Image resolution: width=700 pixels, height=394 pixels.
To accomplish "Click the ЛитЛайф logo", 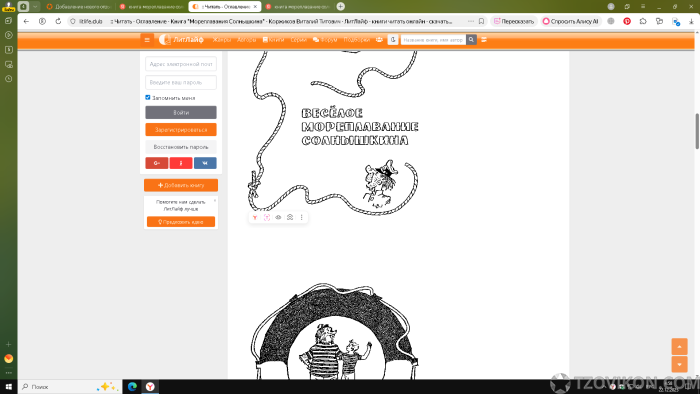I will (x=181, y=40).
